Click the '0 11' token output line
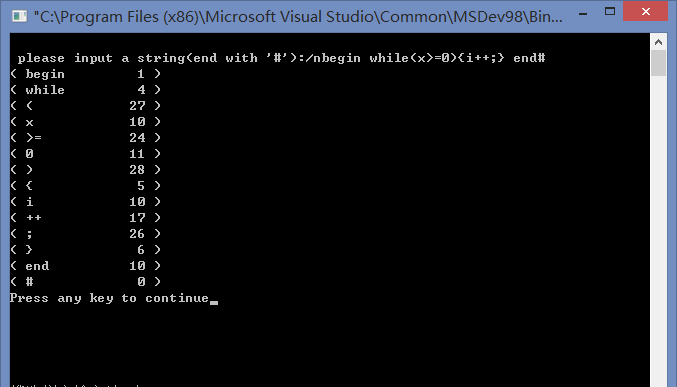 click(x=85, y=154)
